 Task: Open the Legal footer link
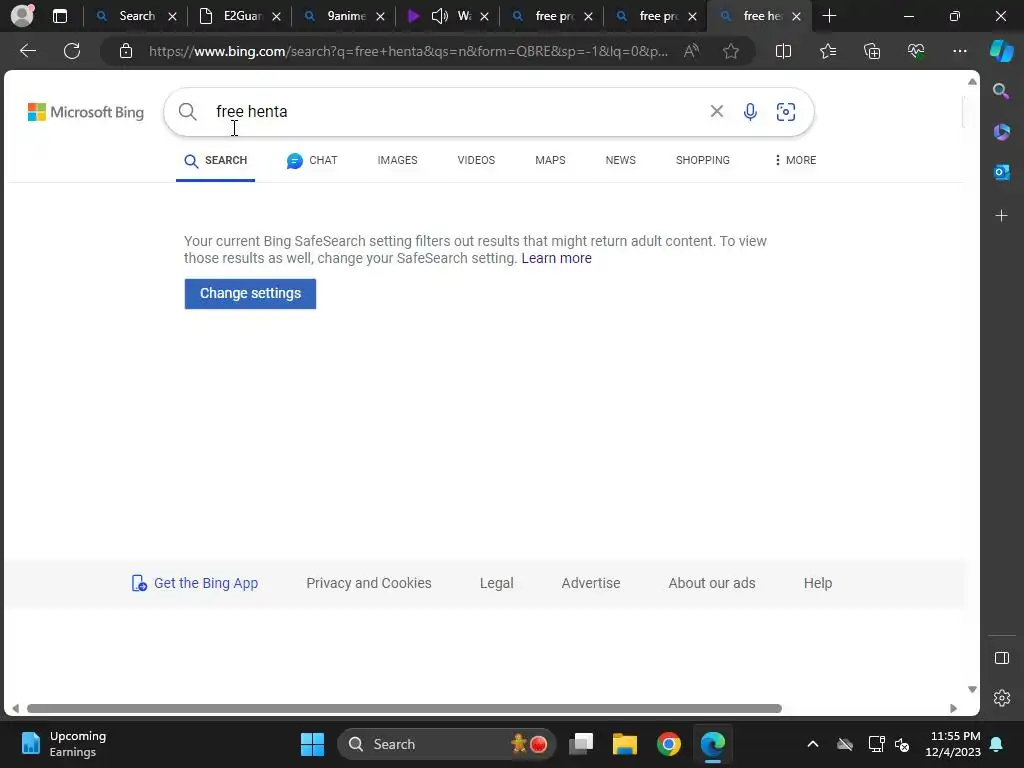pos(496,583)
